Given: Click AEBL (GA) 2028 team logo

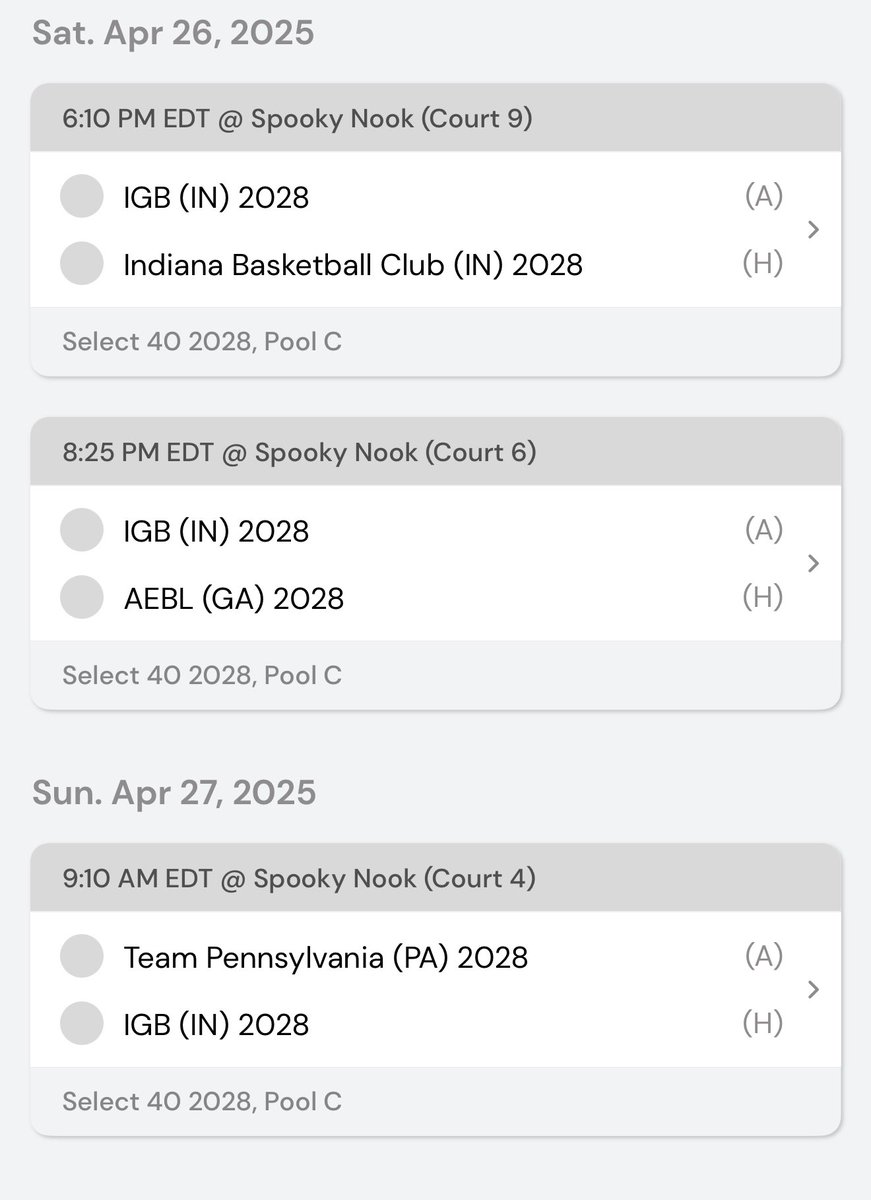Looking at the screenshot, I should pyautogui.click(x=82, y=598).
